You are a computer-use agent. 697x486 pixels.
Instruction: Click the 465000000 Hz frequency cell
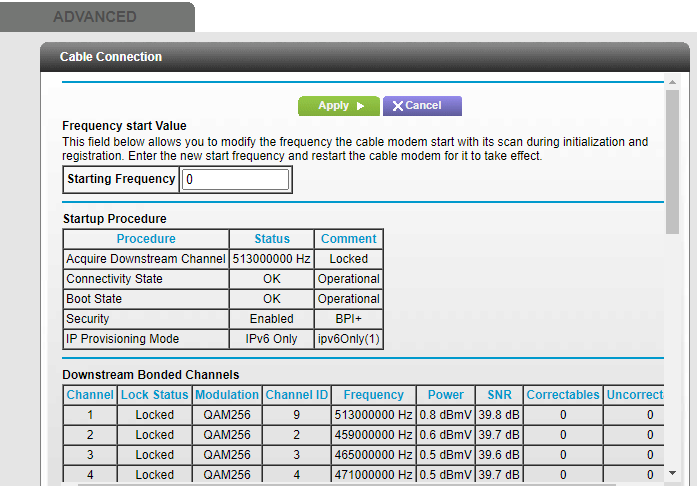373,455
